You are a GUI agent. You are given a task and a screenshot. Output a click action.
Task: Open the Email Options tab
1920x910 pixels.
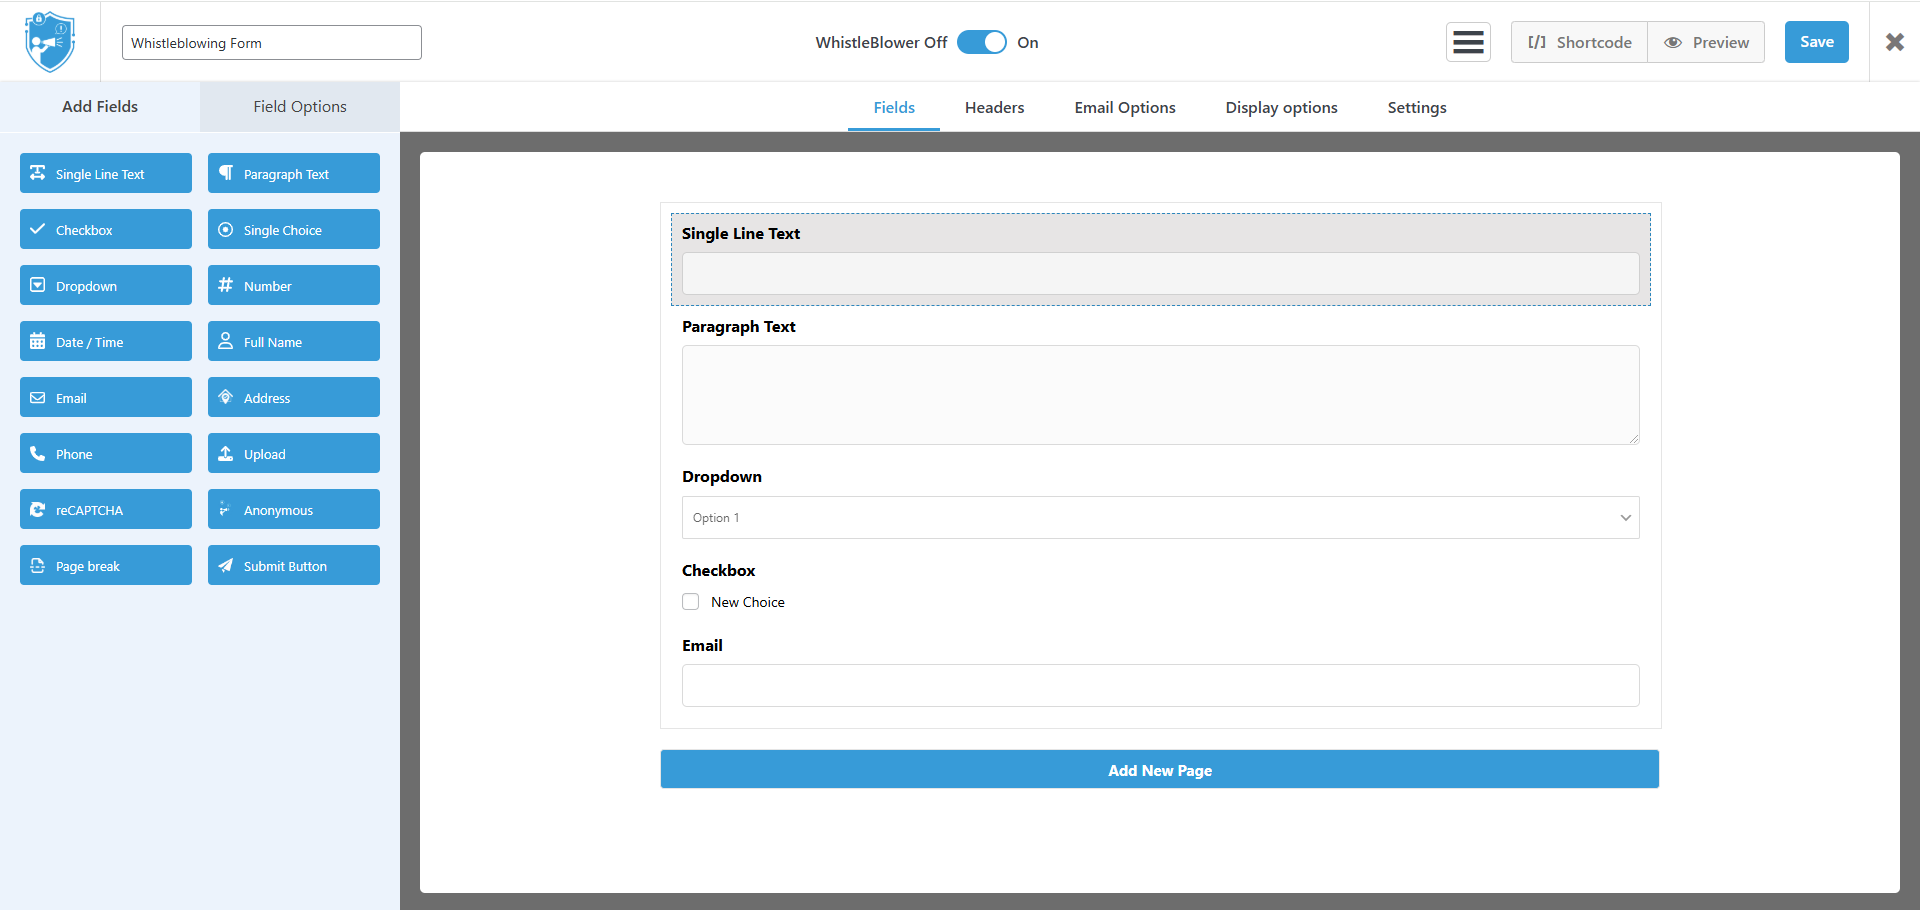pos(1125,108)
